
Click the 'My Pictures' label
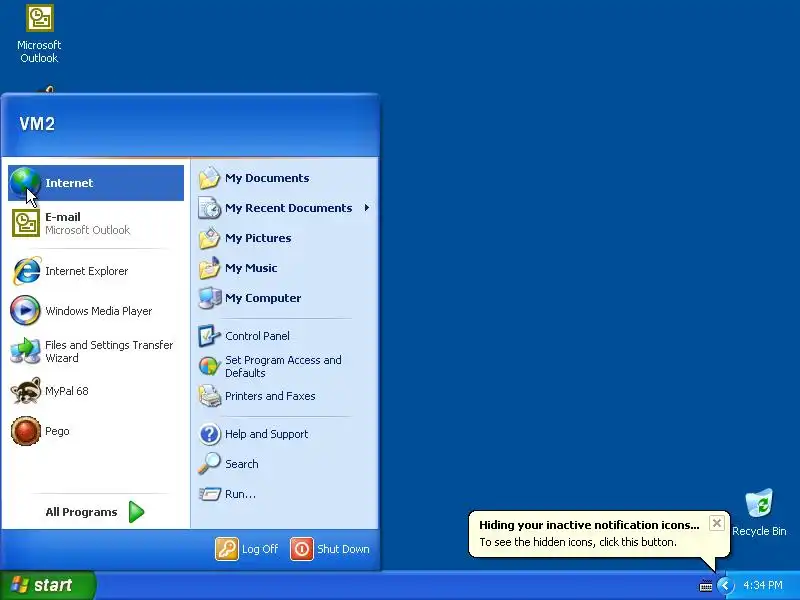258,238
